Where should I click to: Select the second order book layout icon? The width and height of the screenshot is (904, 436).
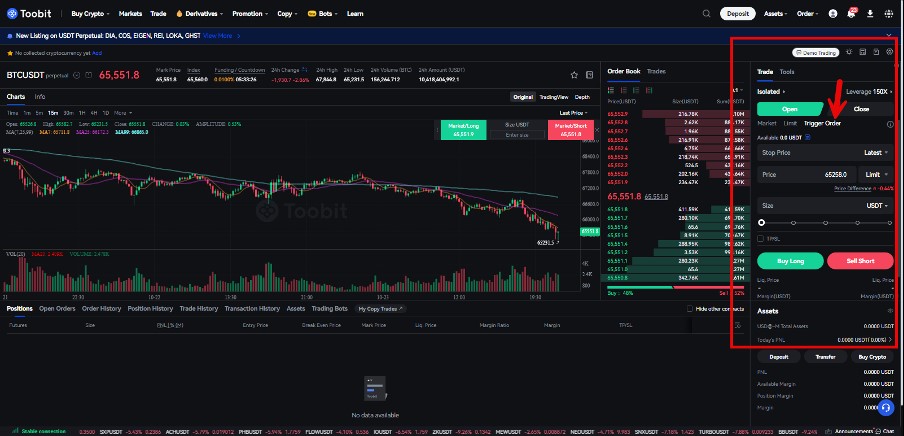(624, 90)
